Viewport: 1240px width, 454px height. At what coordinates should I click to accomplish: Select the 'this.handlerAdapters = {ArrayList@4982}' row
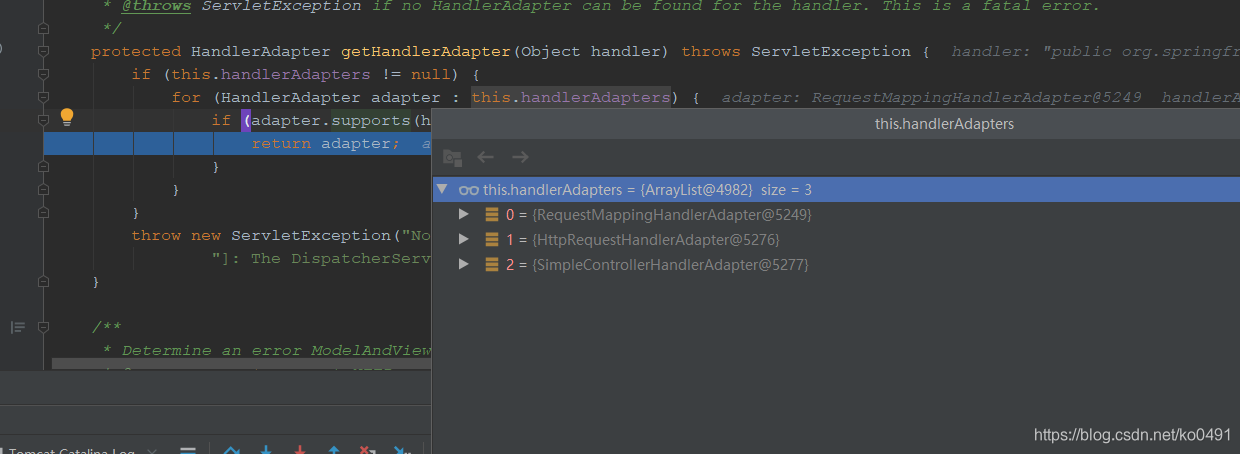coord(836,189)
